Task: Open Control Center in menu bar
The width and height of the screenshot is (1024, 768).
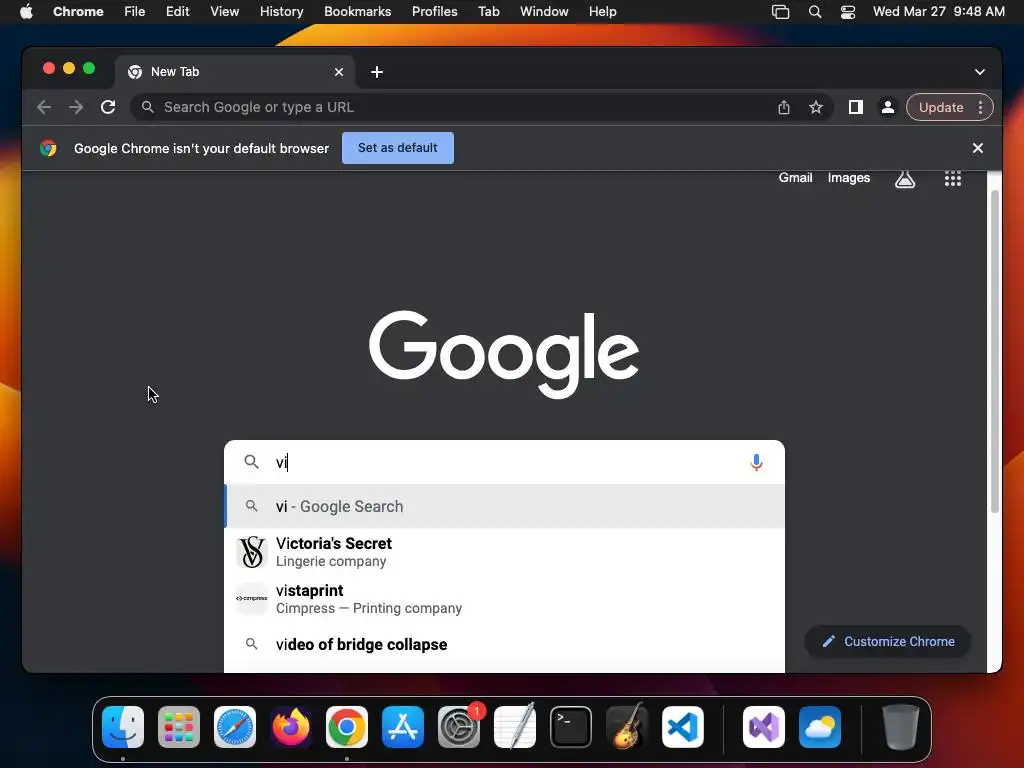Action: pyautogui.click(x=848, y=12)
